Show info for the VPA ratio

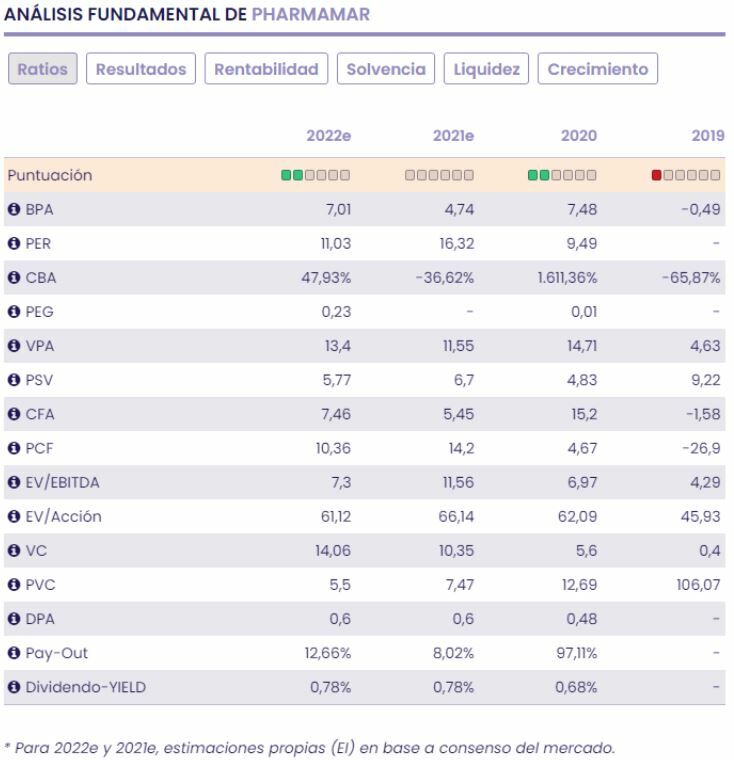[x=14, y=346]
